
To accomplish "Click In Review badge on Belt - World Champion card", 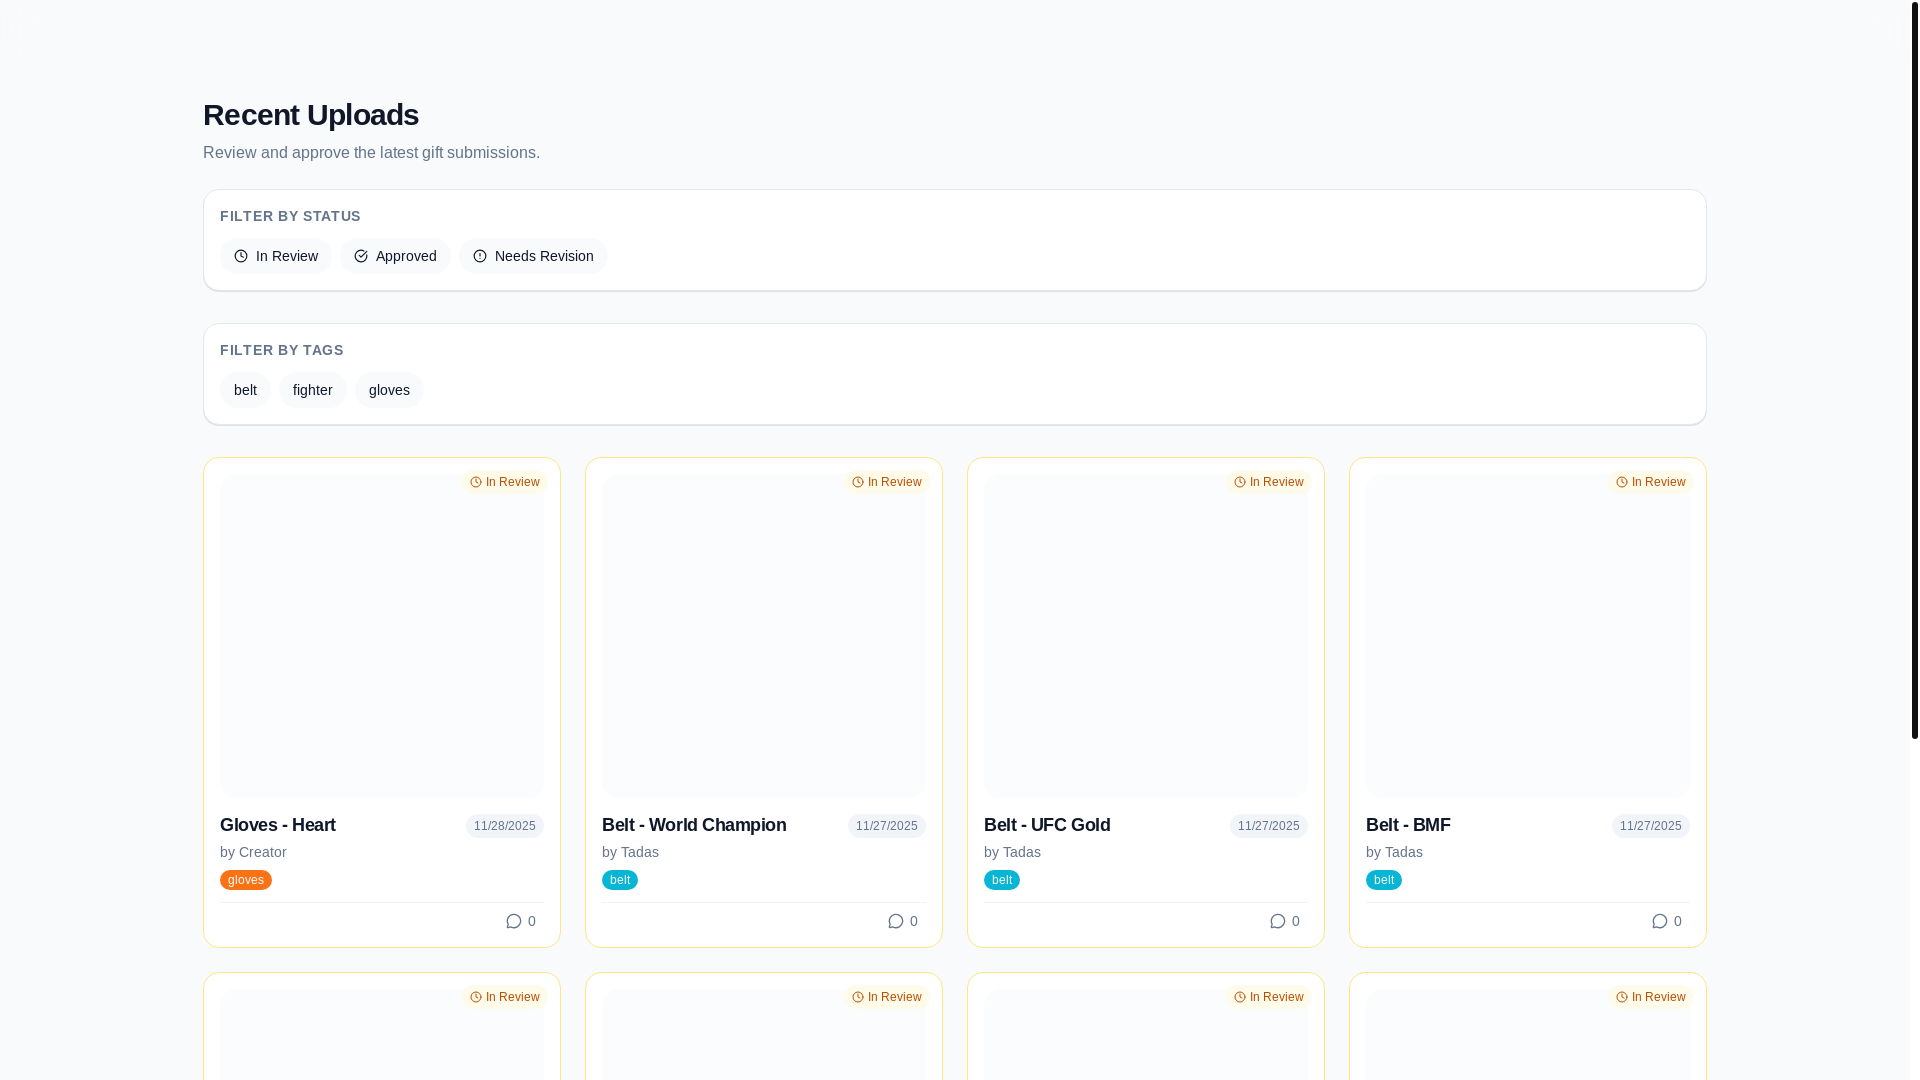I will pyautogui.click(x=887, y=482).
